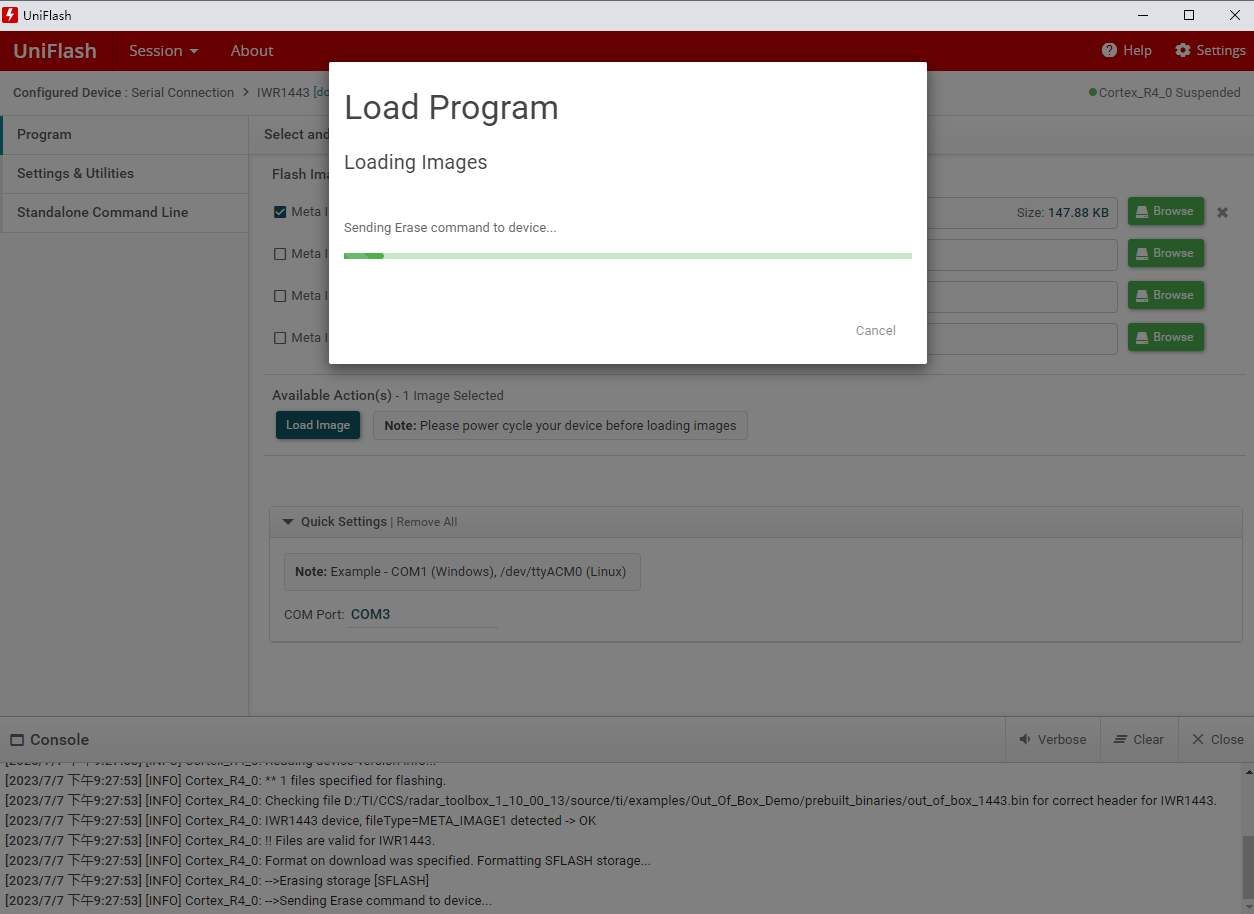Open the About menu item
1254x914 pixels.
[x=252, y=51]
